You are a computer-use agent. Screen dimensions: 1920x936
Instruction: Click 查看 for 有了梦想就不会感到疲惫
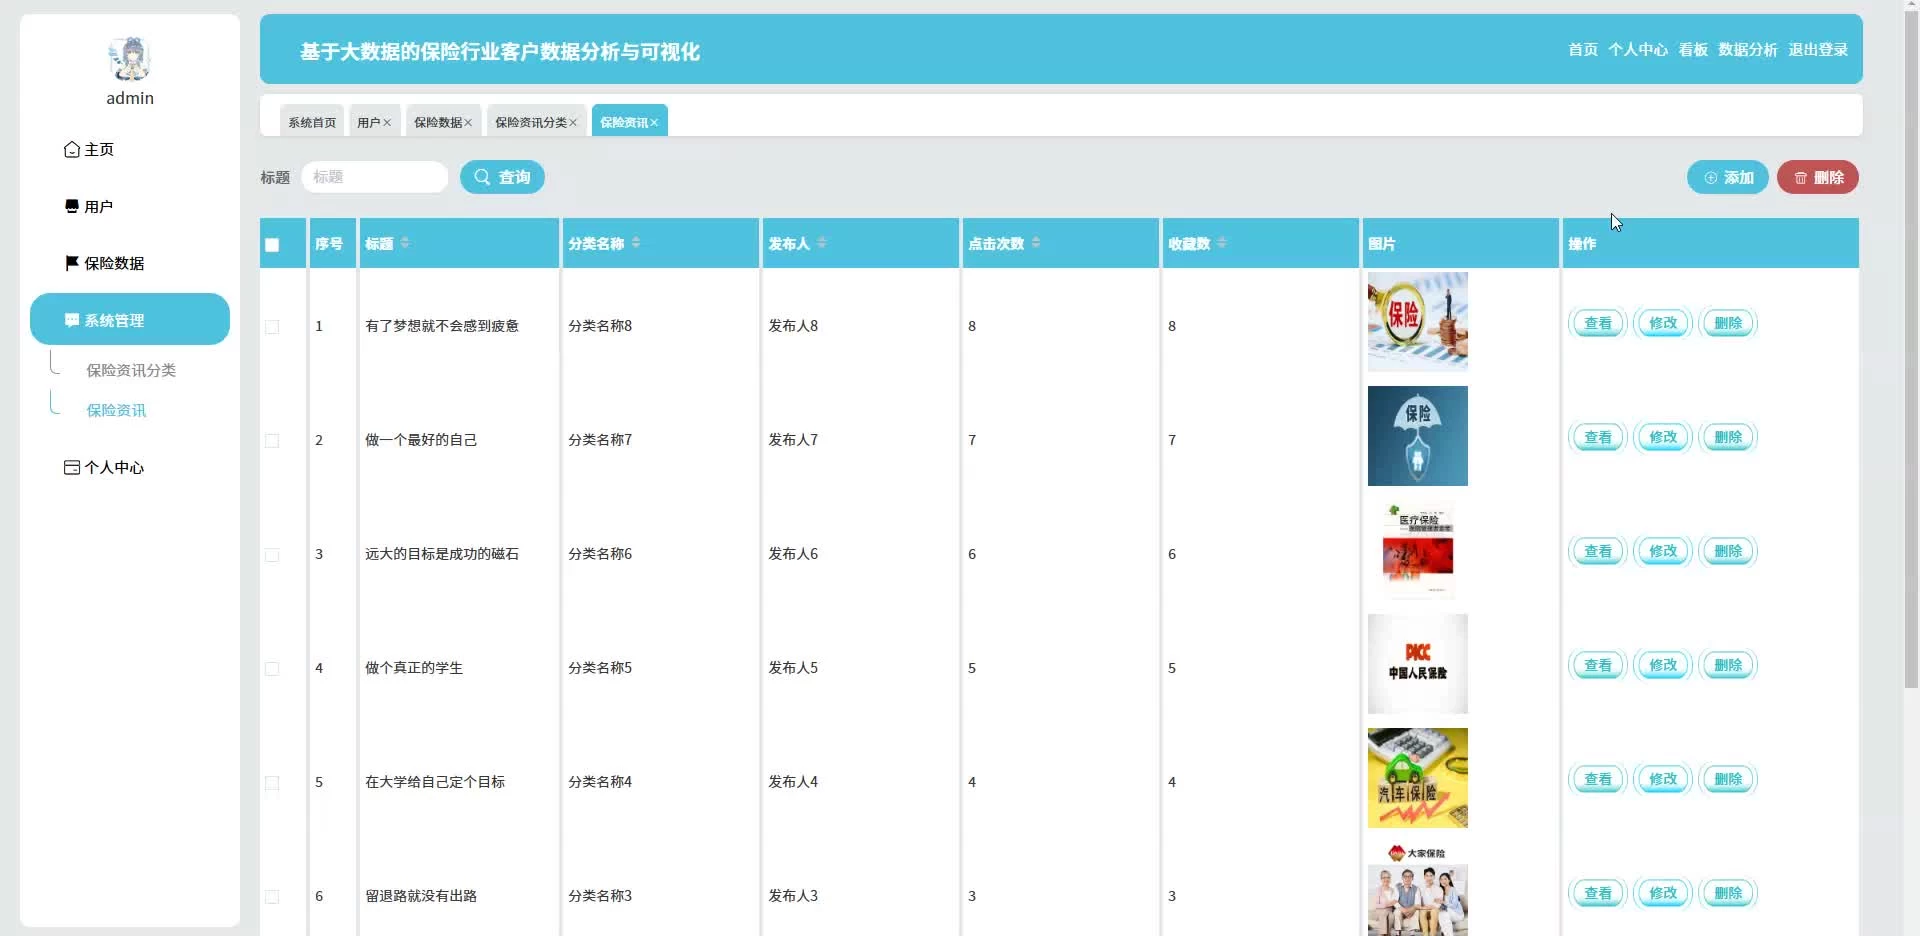[1598, 323]
